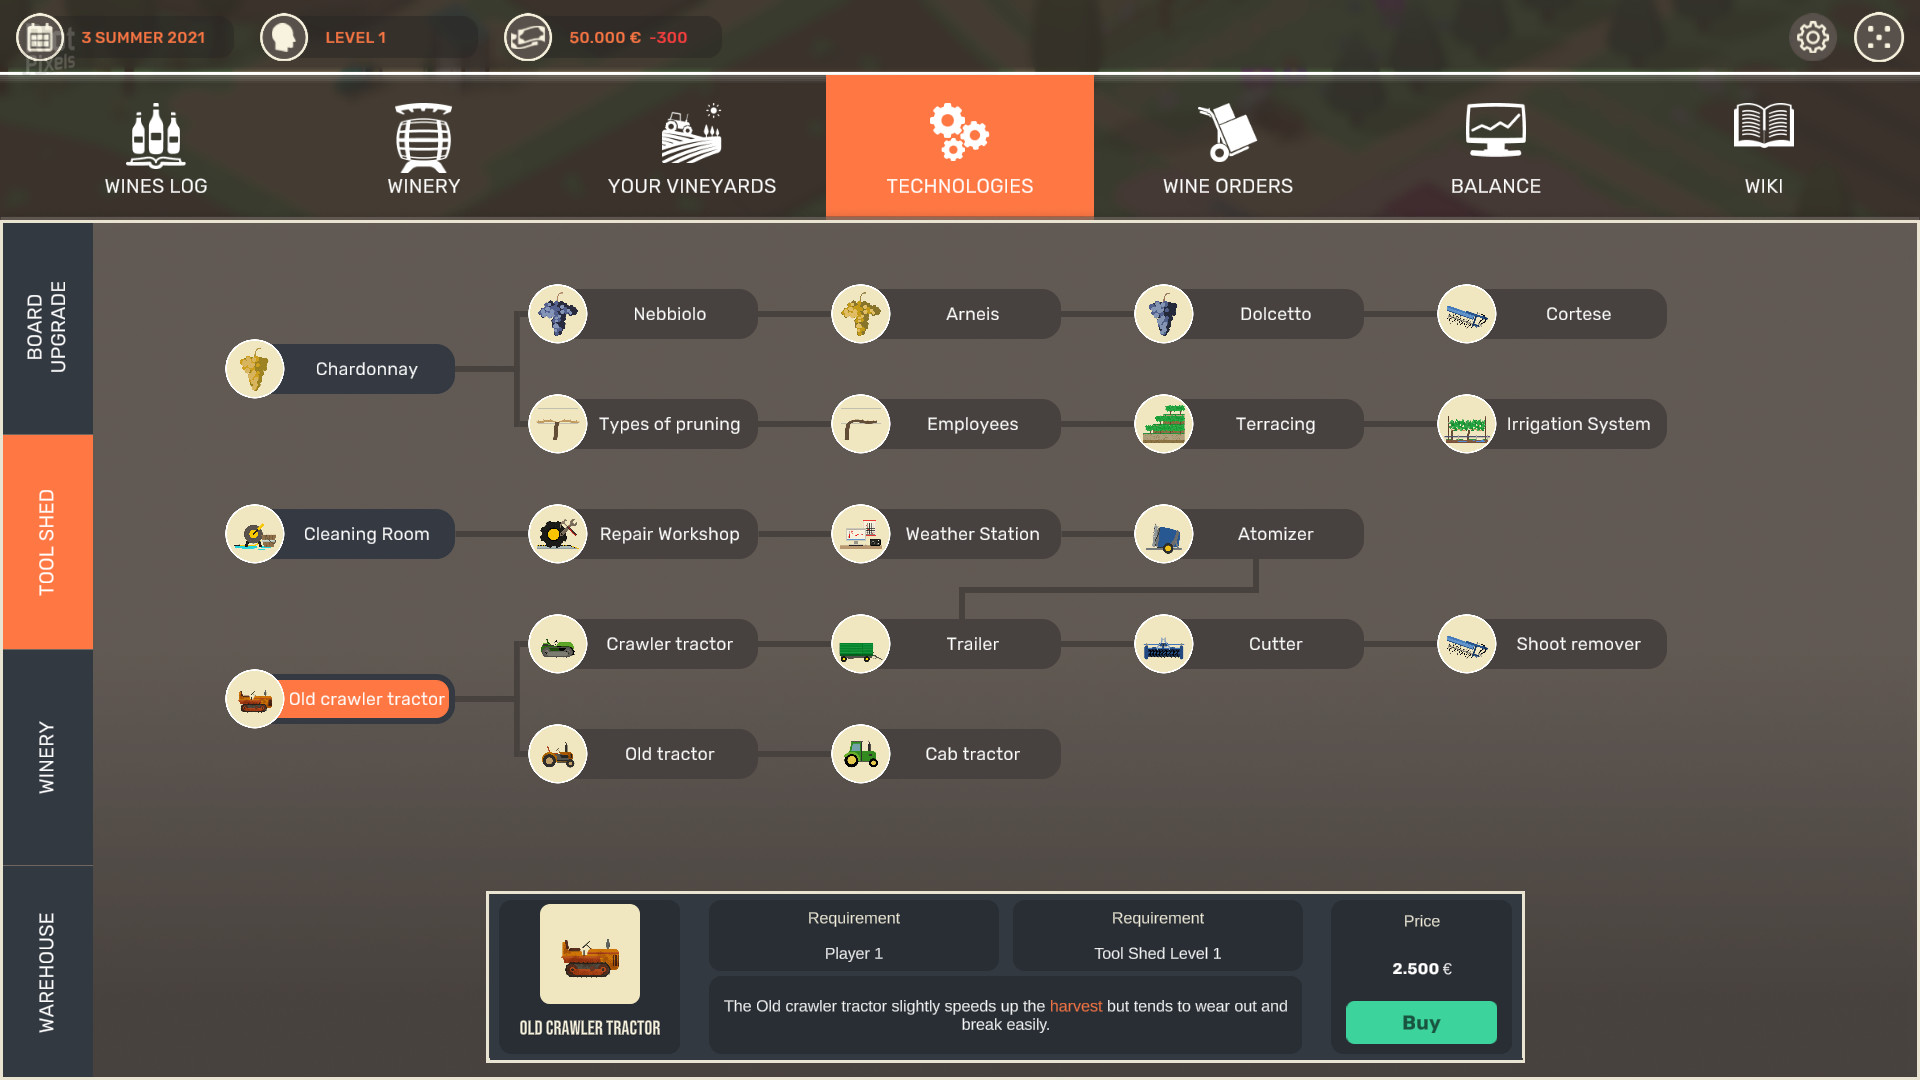Click the TOOL SHED sidebar tab
The height and width of the screenshot is (1080, 1920).
point(46,541)
